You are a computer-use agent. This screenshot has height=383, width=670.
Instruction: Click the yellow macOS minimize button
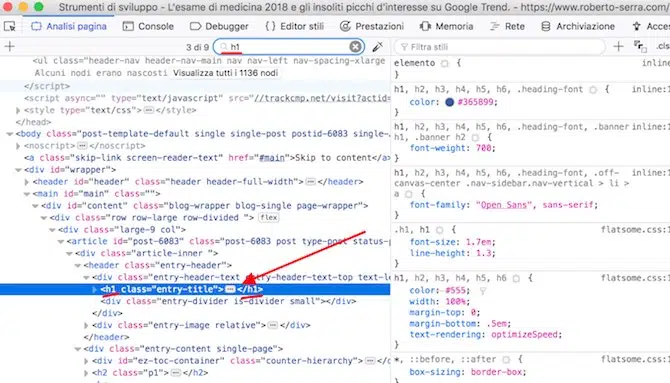(23, 7)
